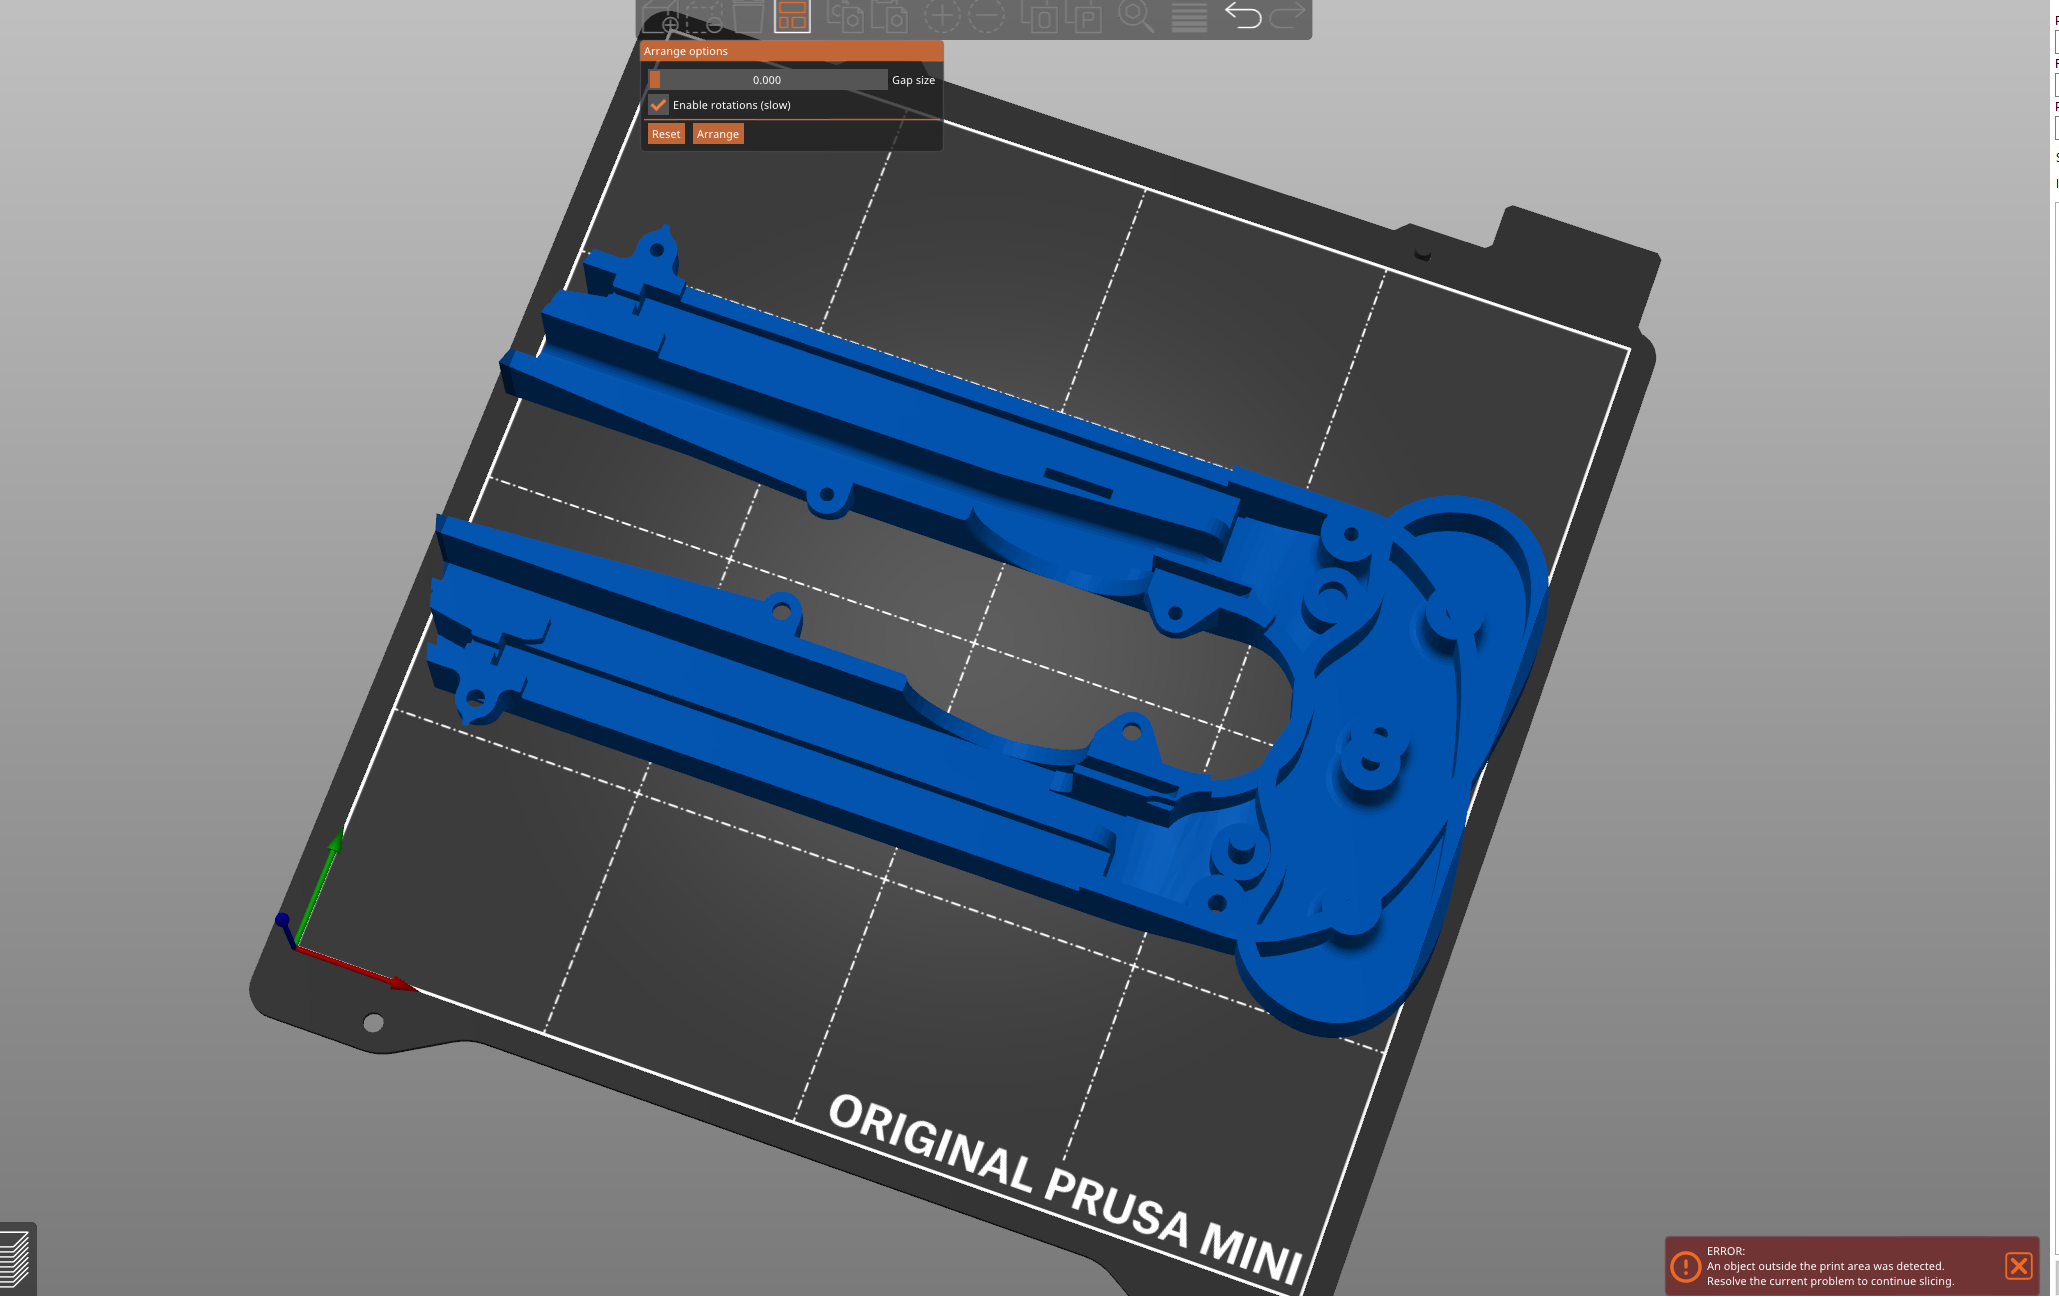
Task: Click the Gap size label
Action: 913,80
